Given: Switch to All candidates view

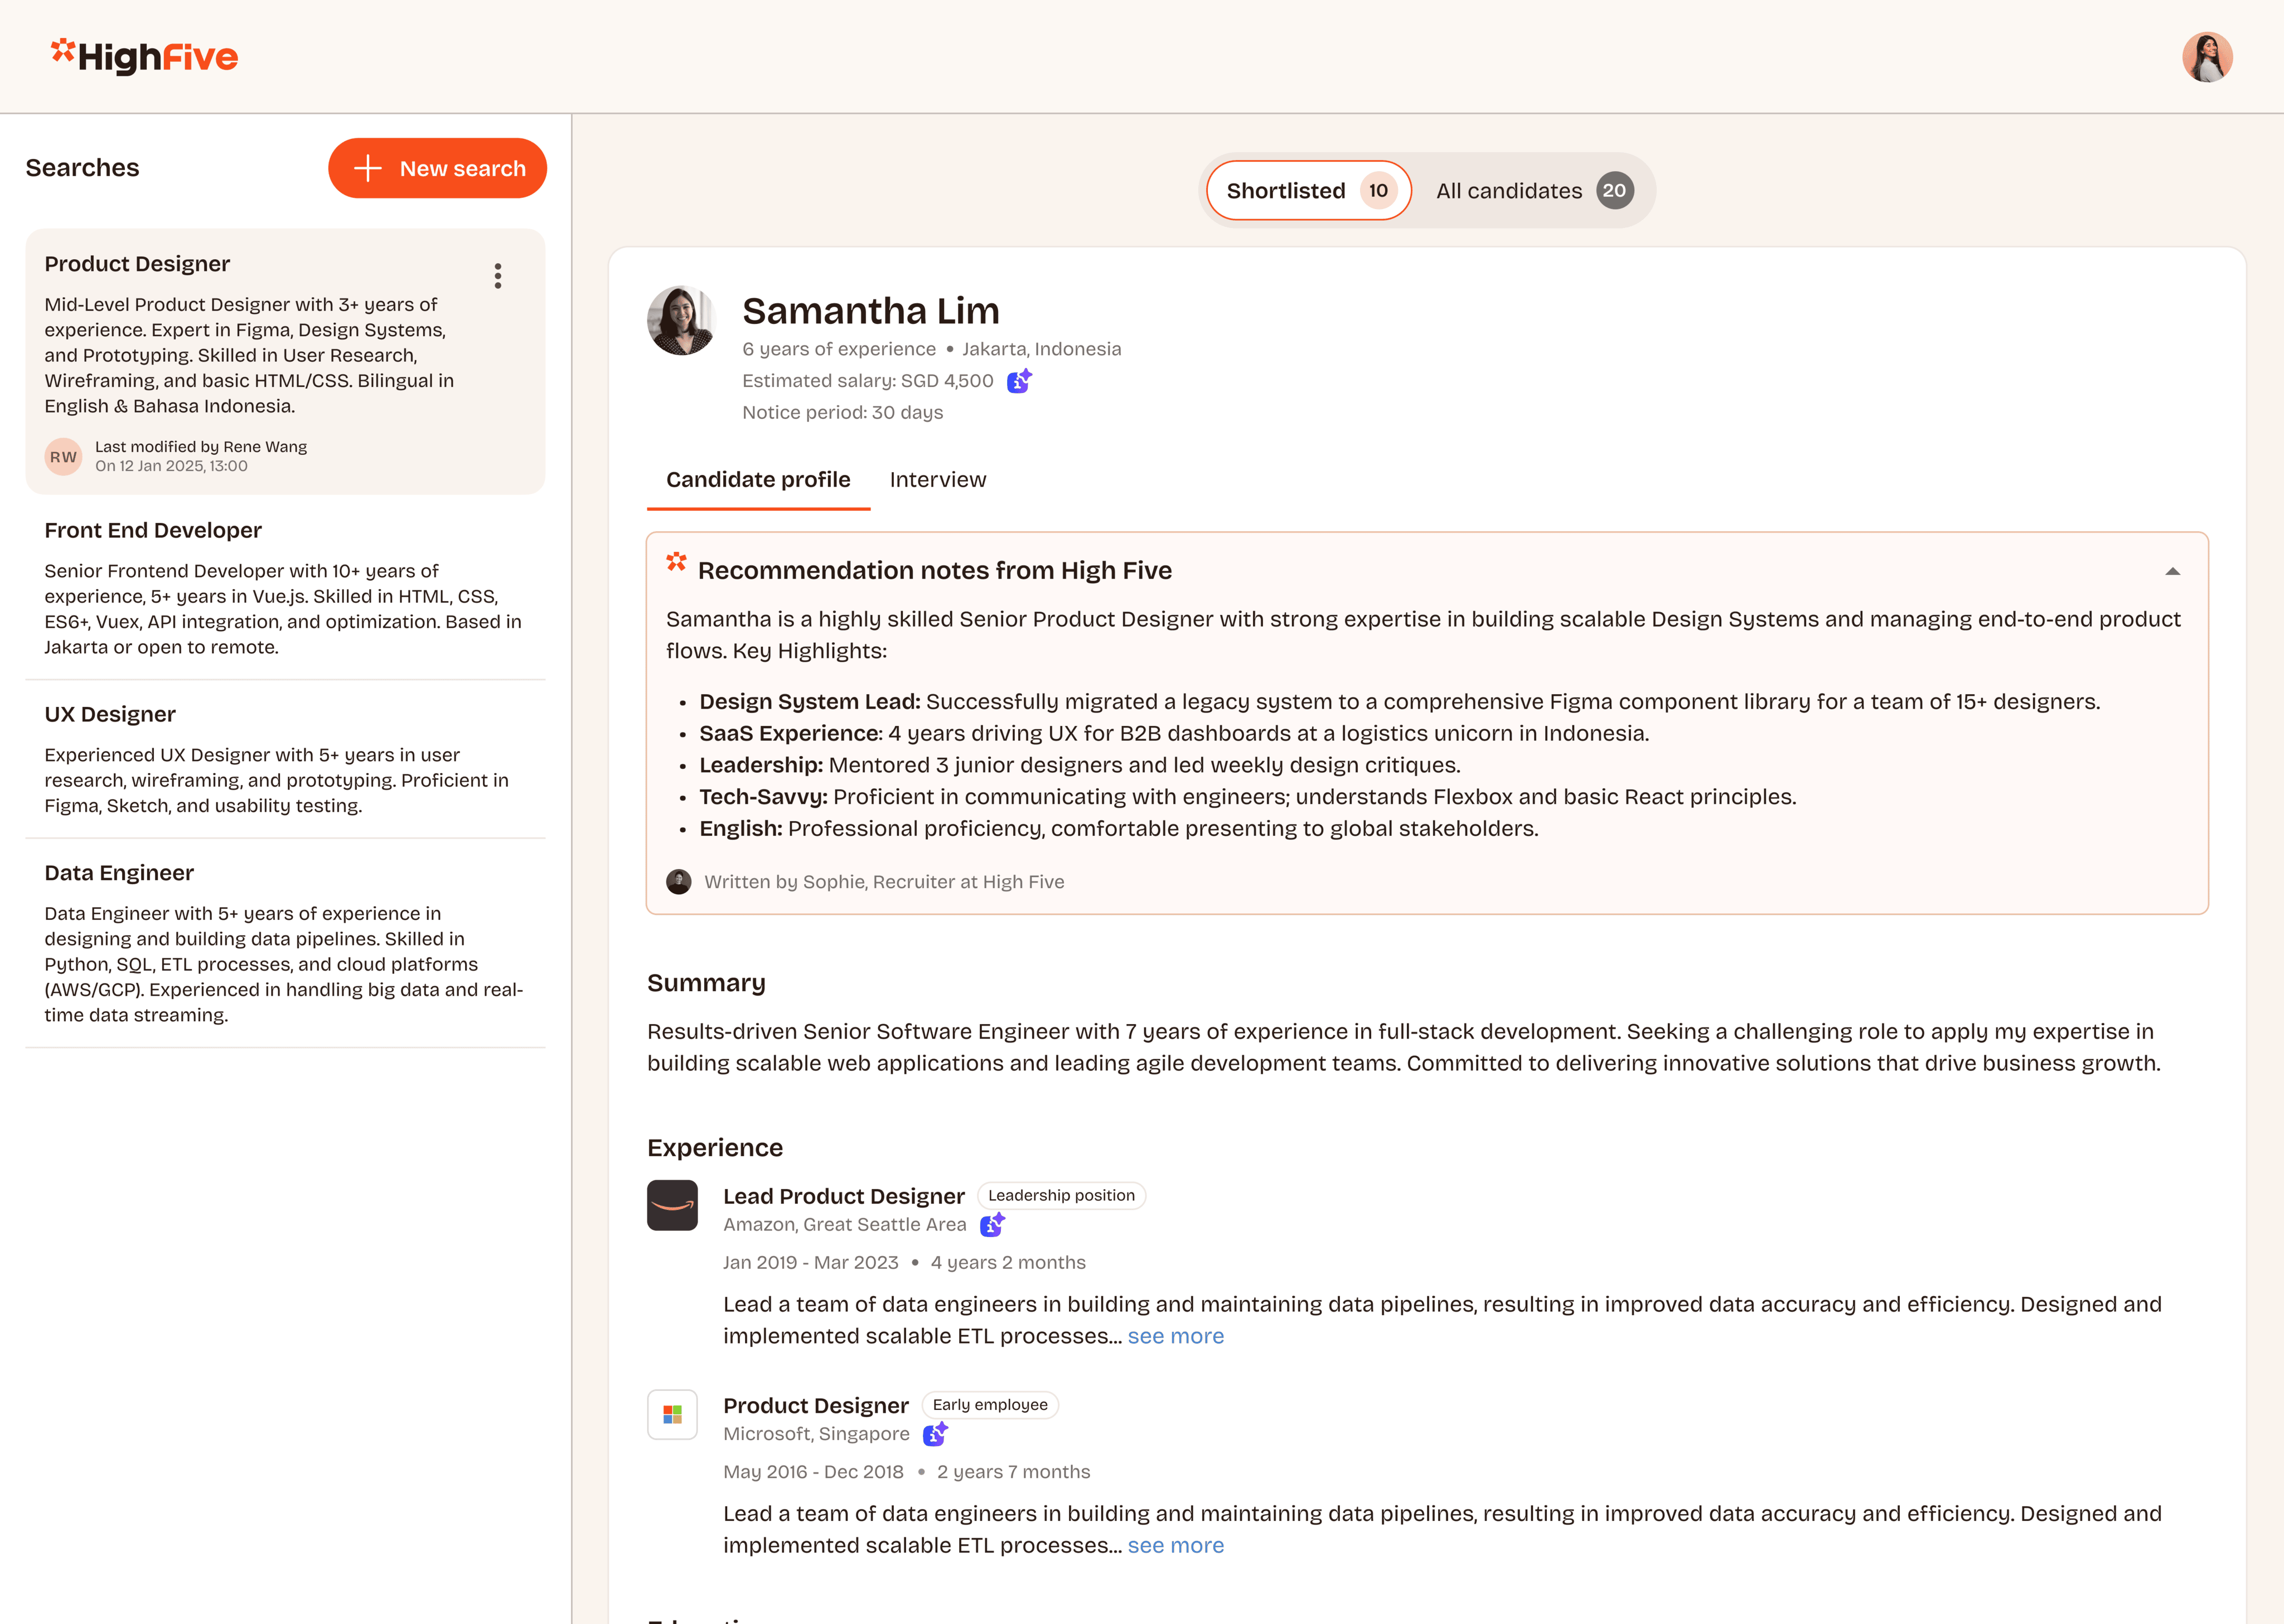Looking at the screenshot, I should [1533, 191].
